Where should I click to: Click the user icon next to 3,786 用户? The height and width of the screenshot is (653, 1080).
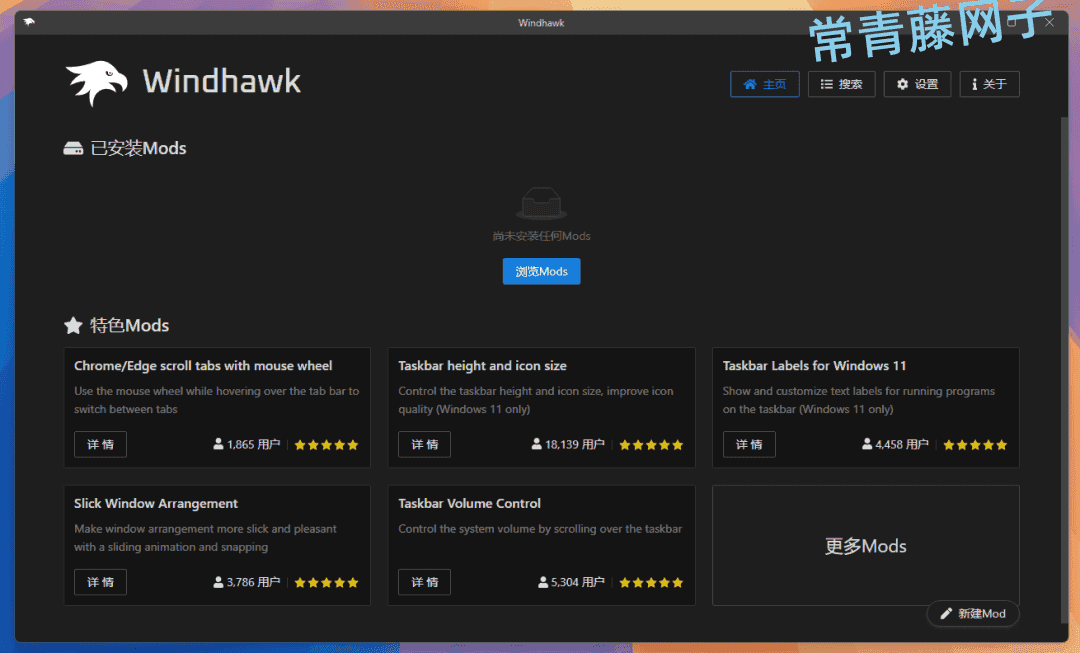pyautogui.click(x=218, y=582)
